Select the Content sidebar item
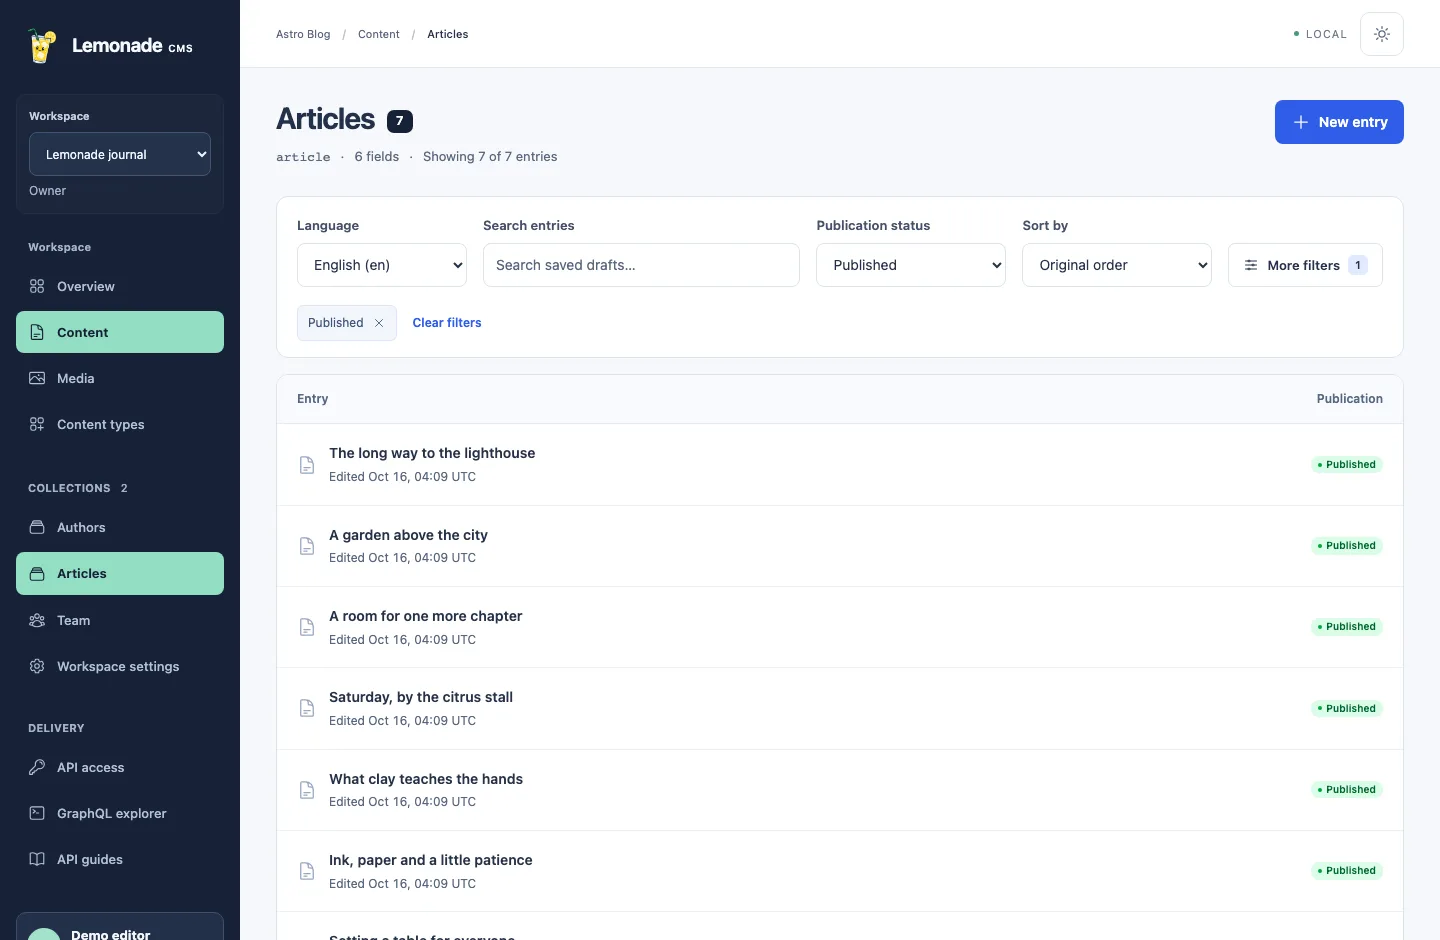This screenshot has height=940, width=1440. (x=120, y=332)
